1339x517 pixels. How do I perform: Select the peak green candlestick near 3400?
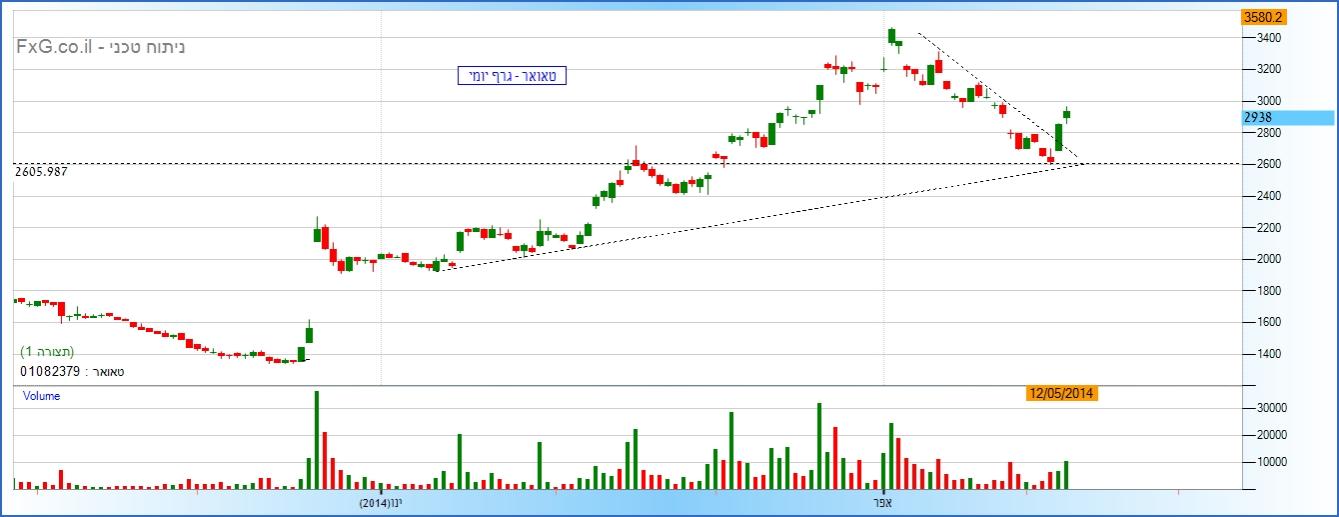(891, 36)
